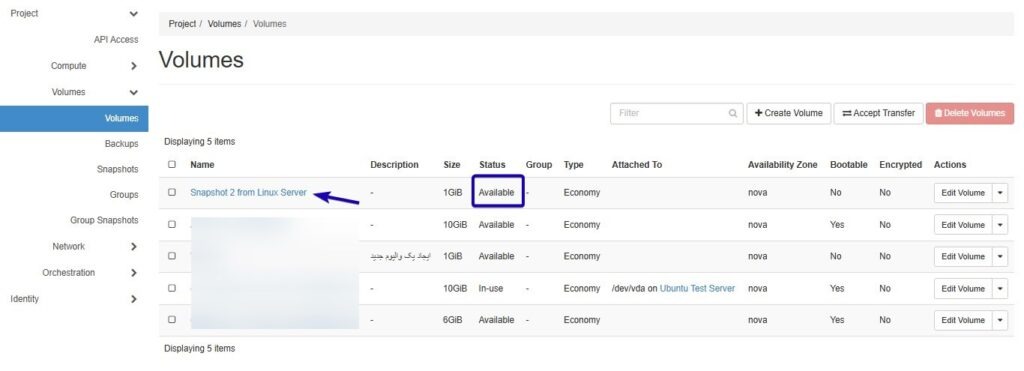Tick checkbox of the first 10GiB Available volume

[x=172, y=225]
